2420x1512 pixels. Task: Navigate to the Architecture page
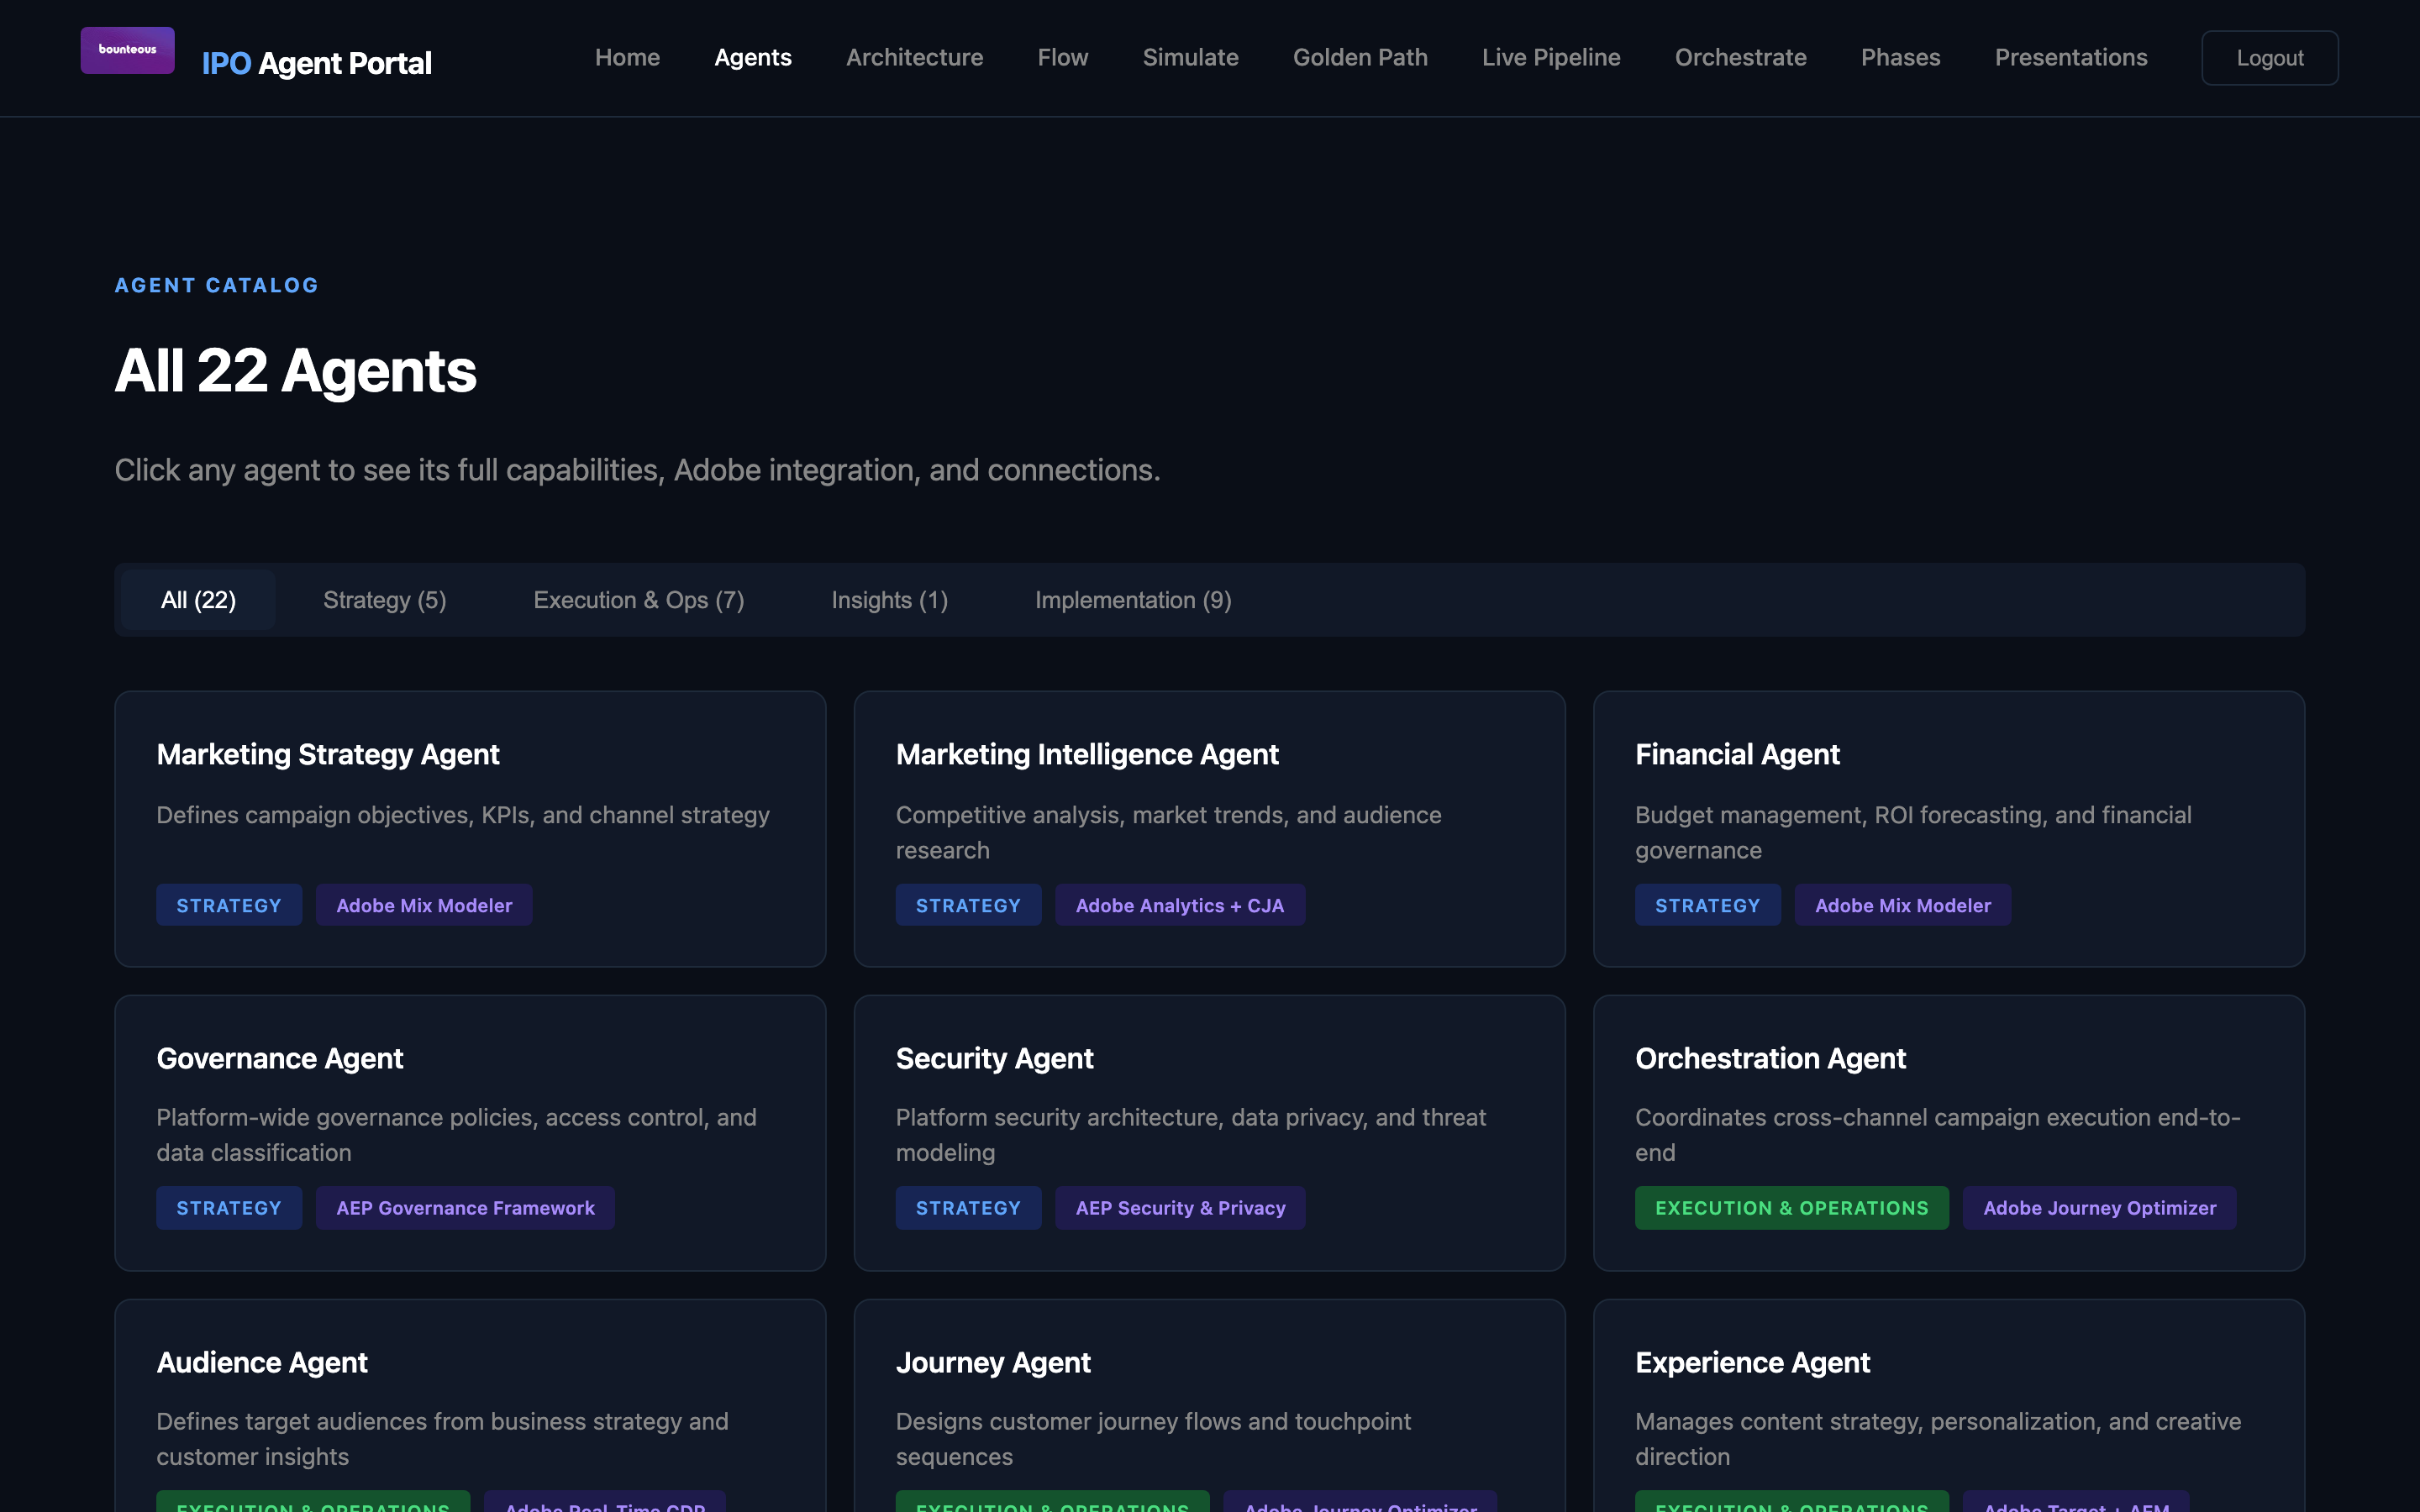point(914,57)
